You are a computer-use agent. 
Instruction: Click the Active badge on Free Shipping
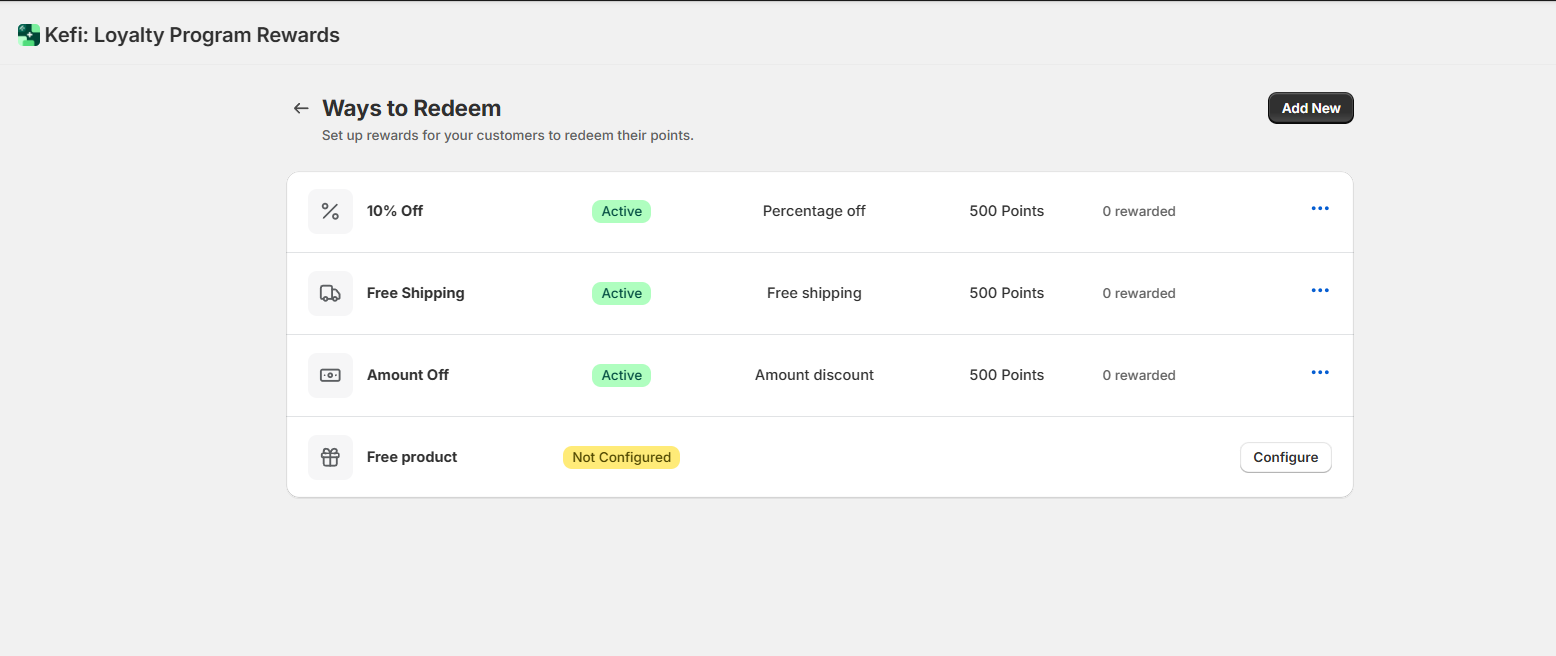click(621, 293)
